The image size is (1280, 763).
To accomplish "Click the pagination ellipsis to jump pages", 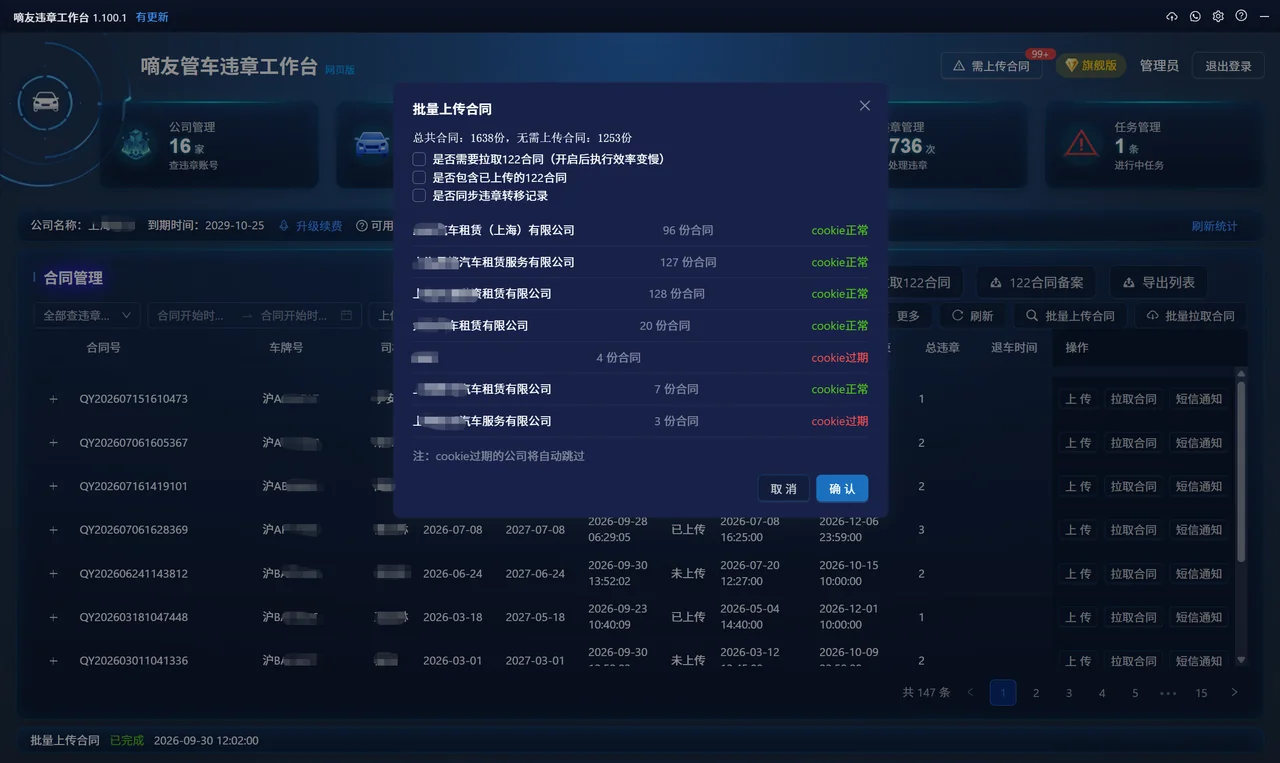I will pos(1168,693).
